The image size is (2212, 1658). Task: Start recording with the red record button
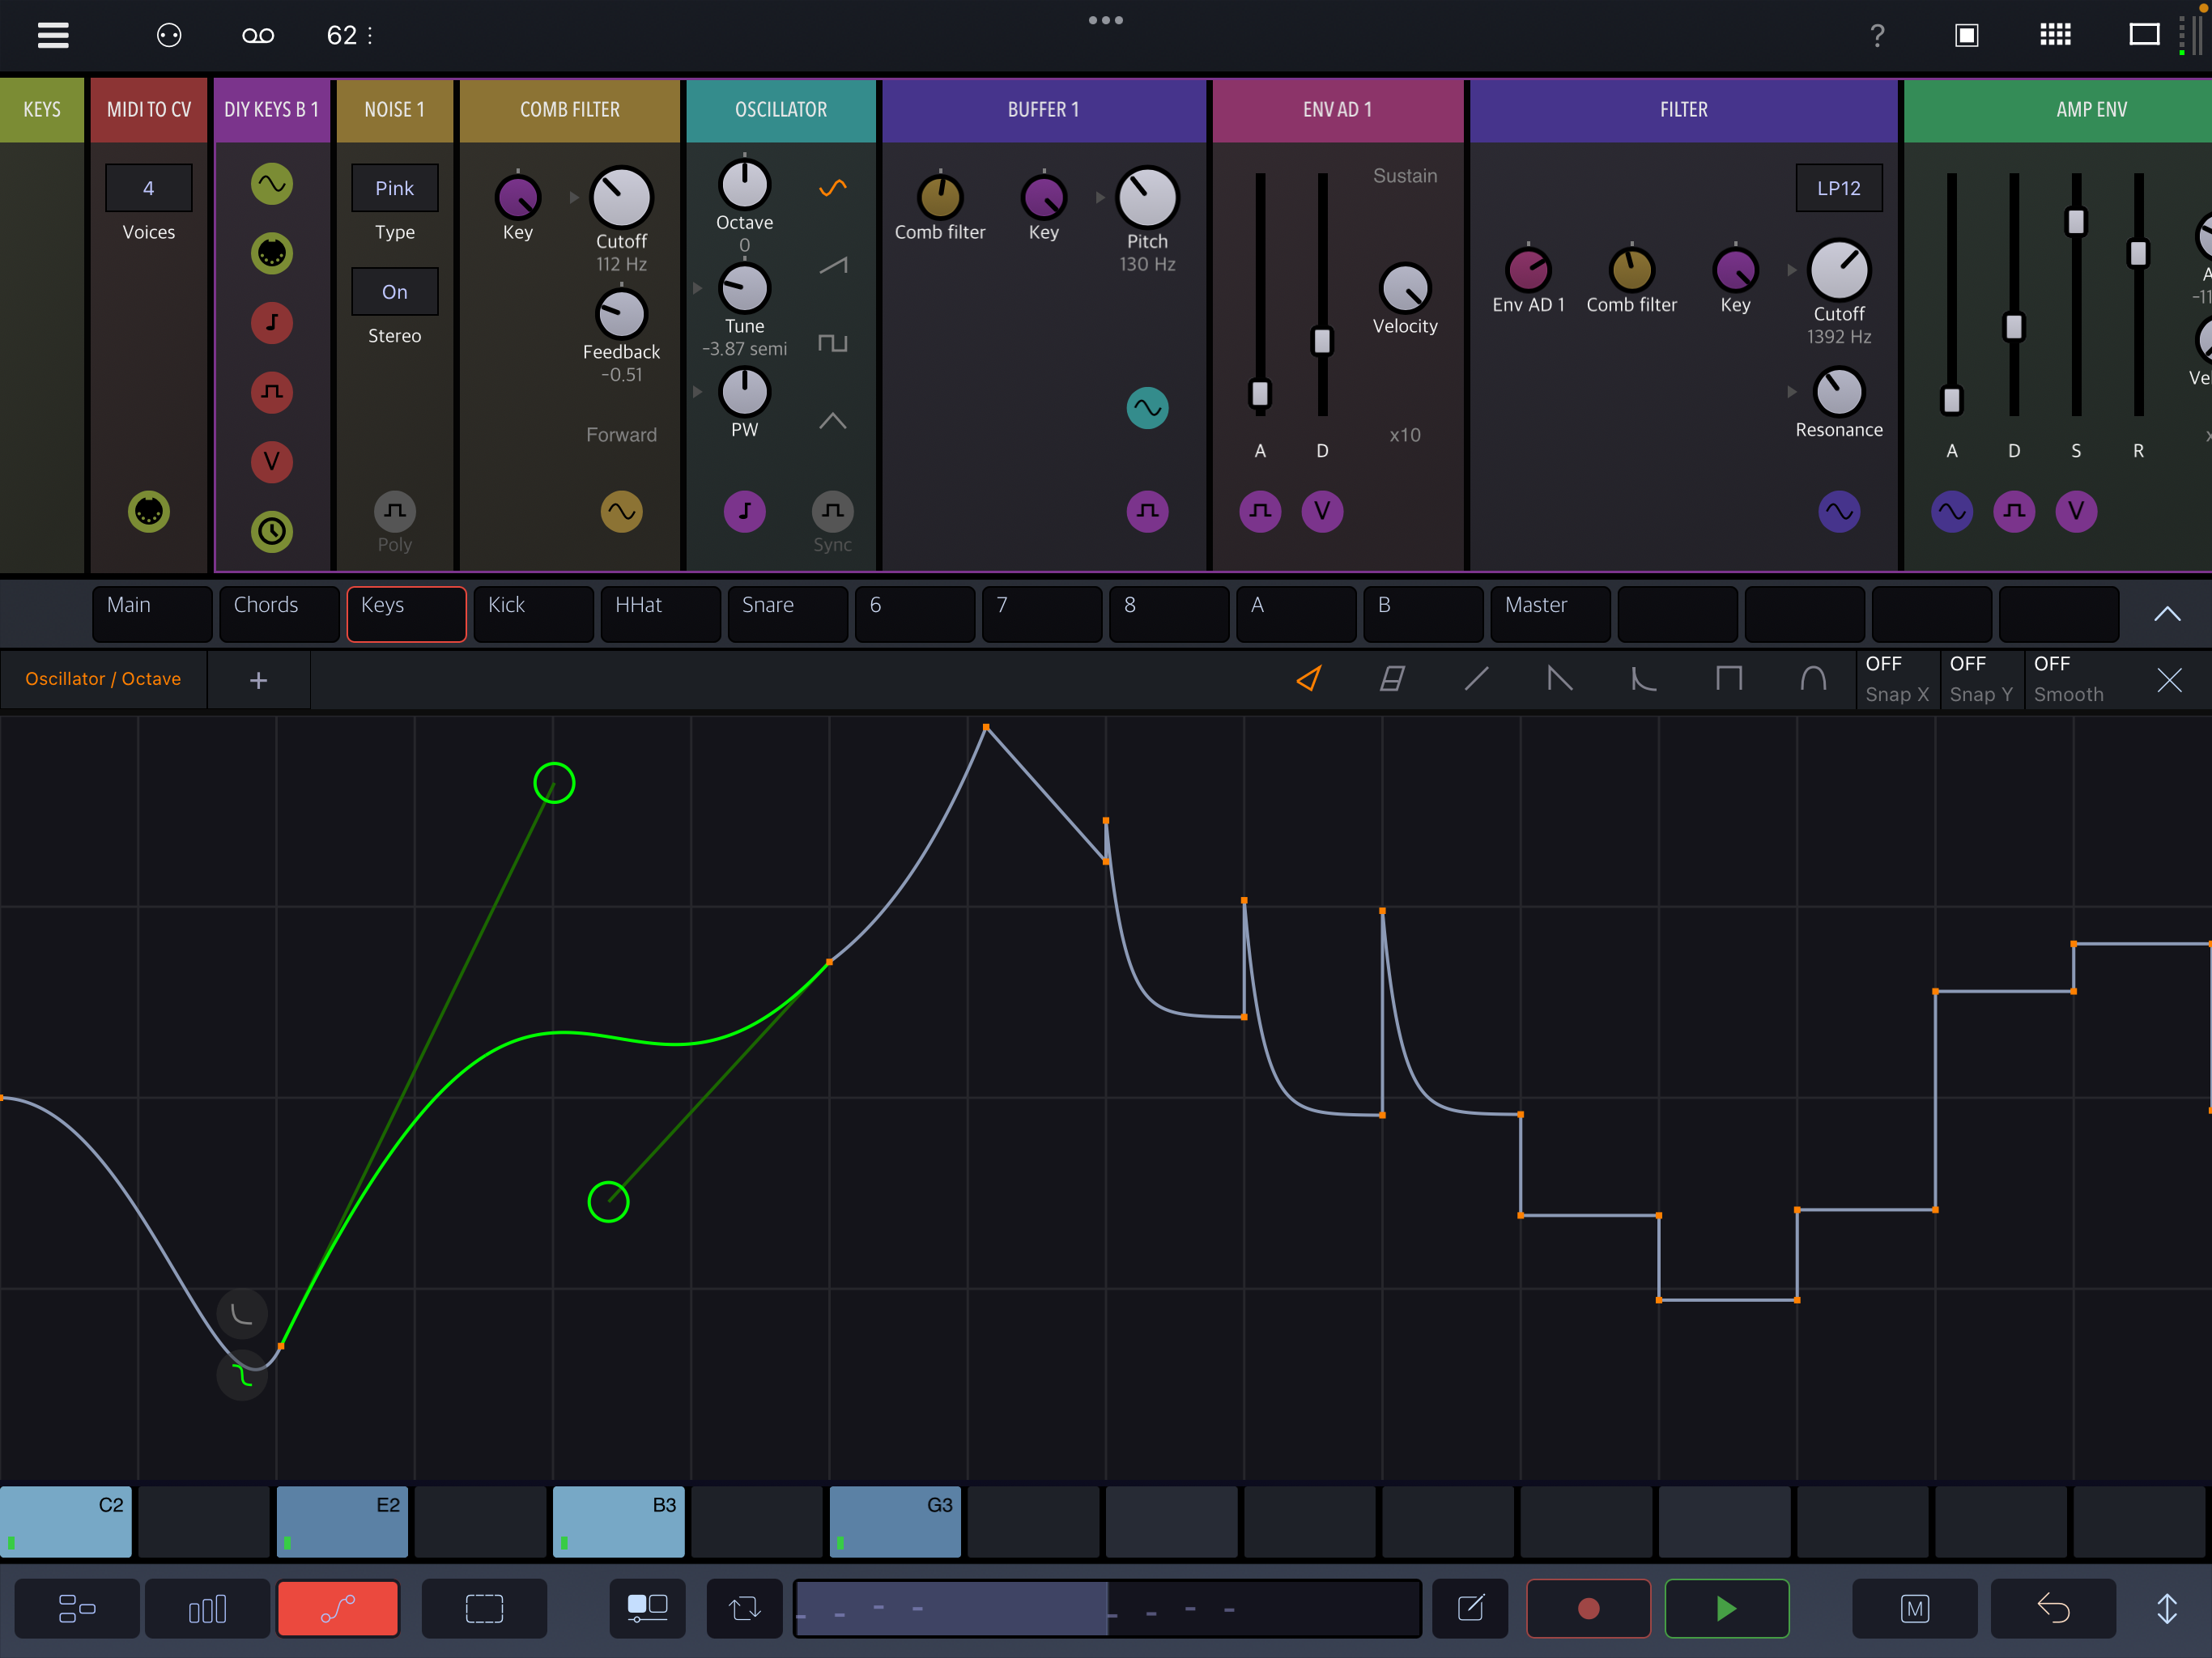(1588, 1608)
